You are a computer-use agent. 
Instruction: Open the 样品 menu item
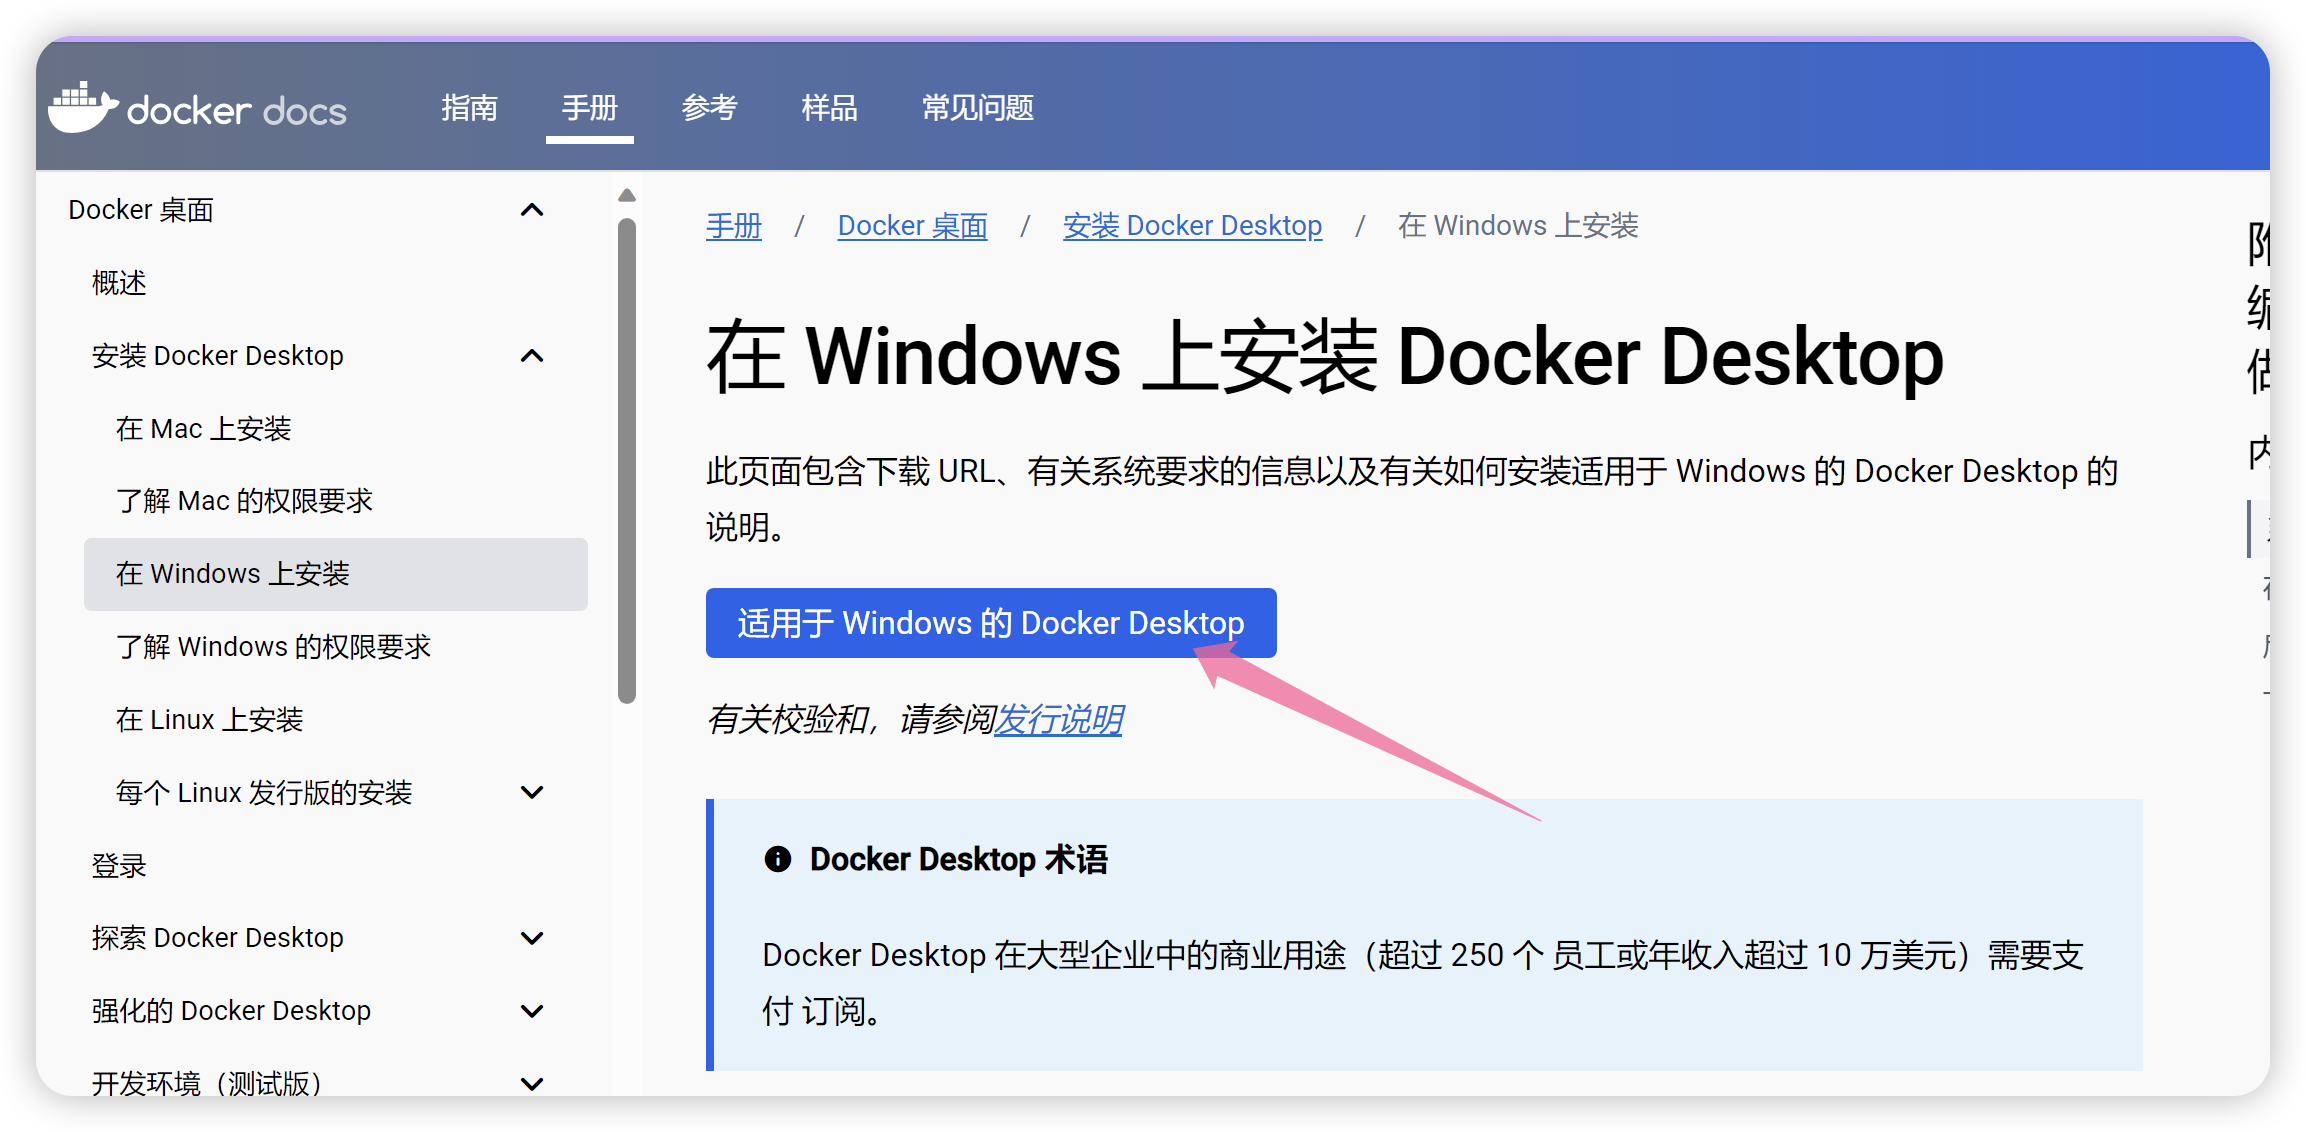tap(828, 108)
